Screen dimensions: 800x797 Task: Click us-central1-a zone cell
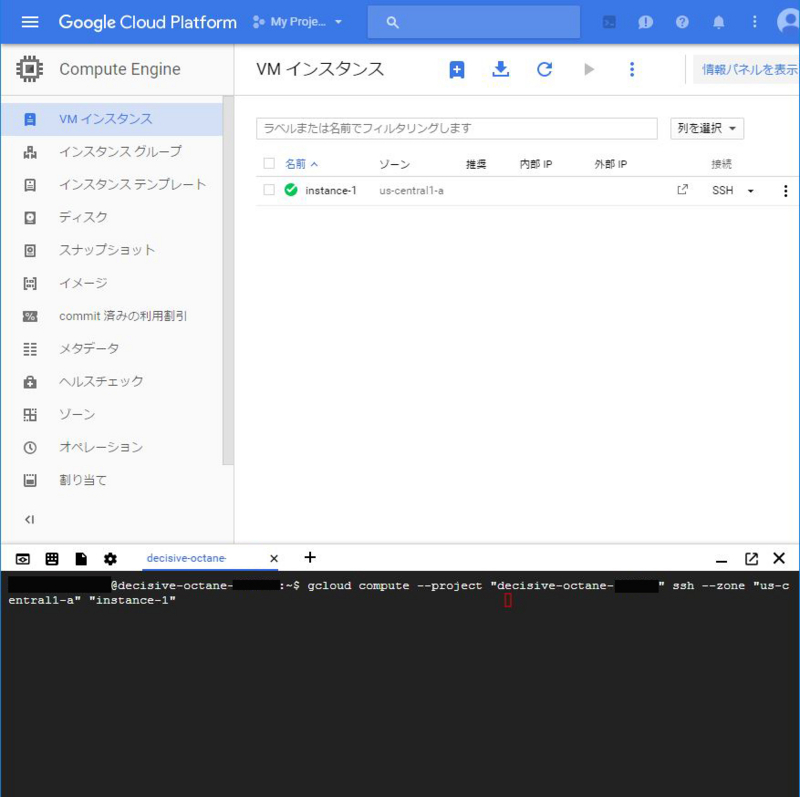[411, 190]
